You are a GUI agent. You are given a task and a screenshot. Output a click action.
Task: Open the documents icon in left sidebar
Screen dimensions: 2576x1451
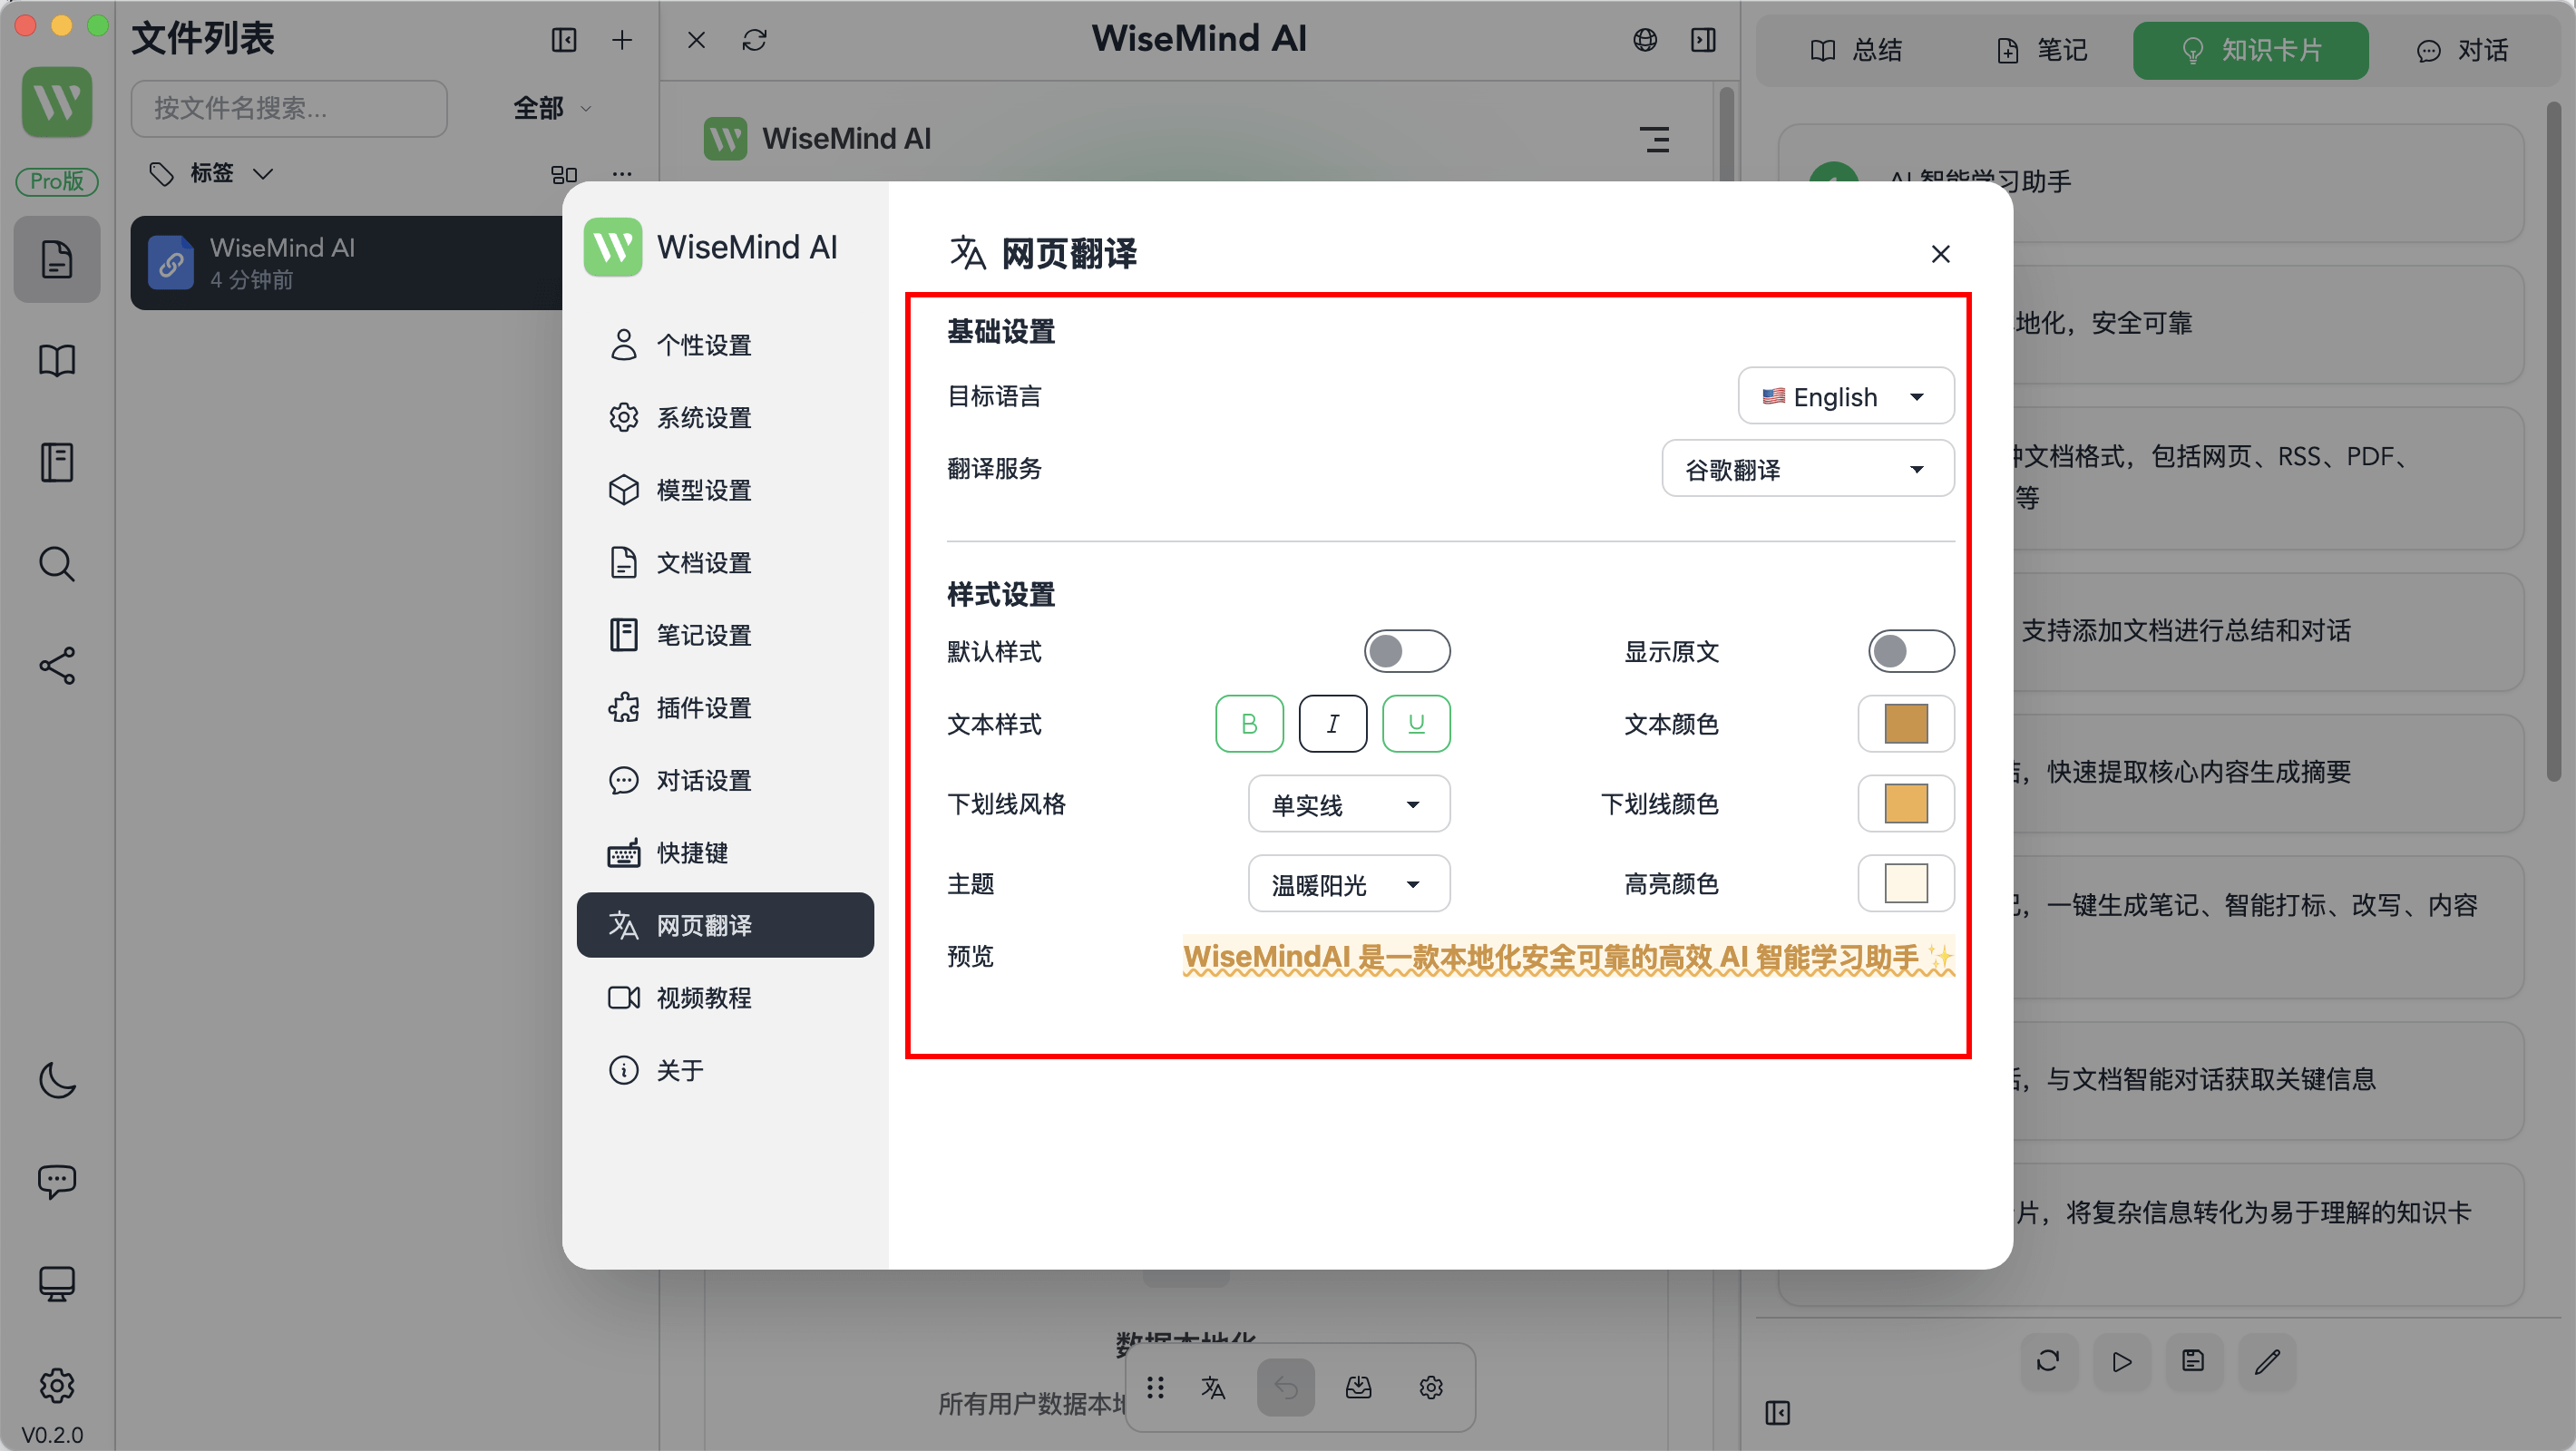point(57,259)
